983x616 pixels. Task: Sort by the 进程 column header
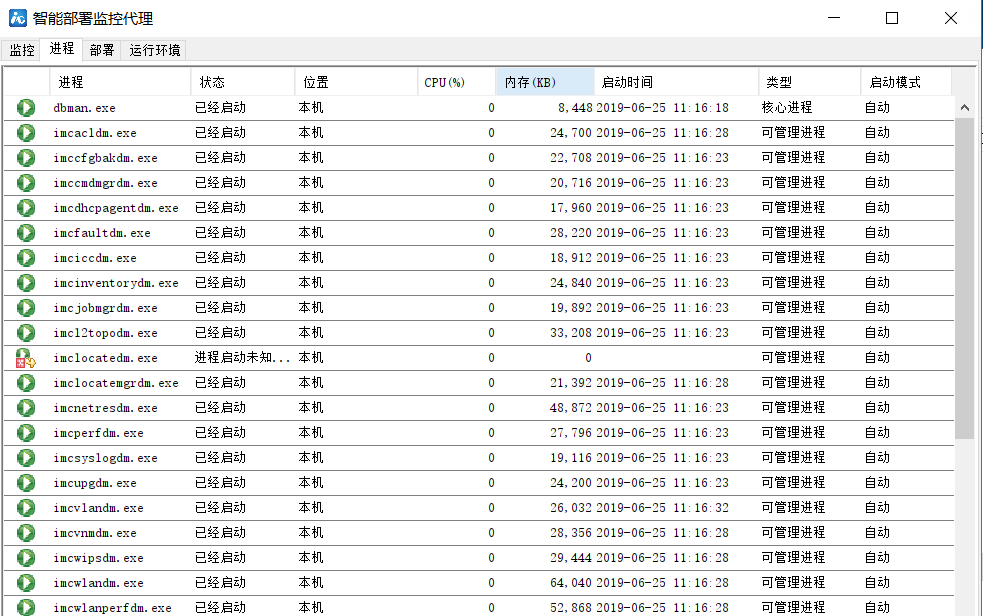point(120,82)
